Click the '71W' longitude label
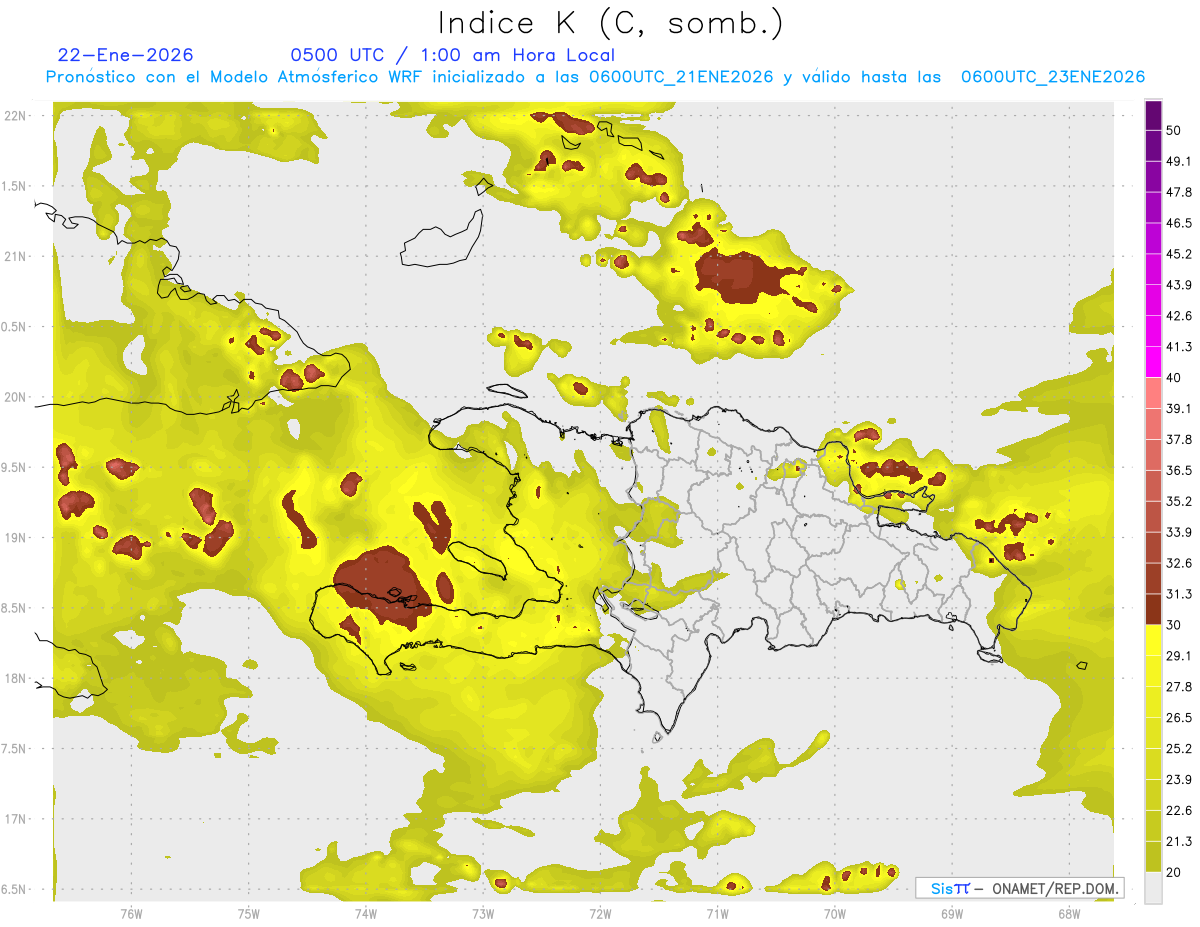Image resolution: width=1200 pixels, height=927 pixels. (x=717, y=913)
